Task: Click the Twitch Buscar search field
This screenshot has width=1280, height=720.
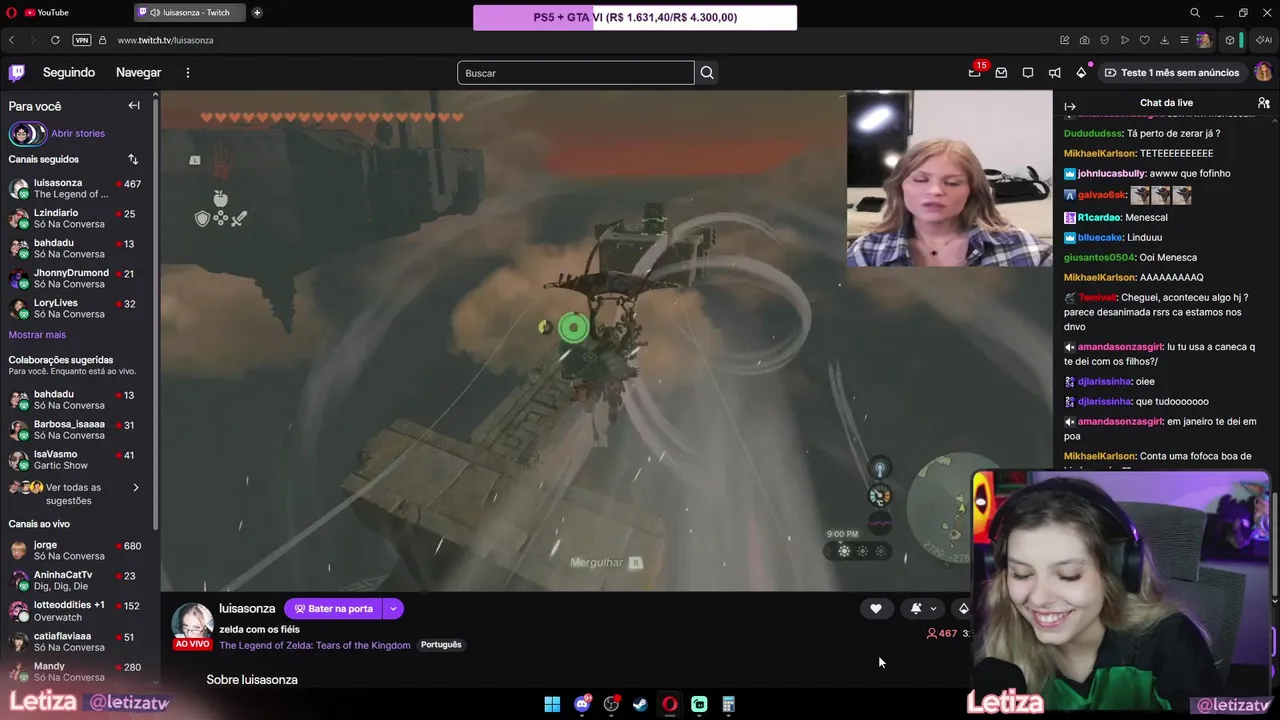Action: 575,72
